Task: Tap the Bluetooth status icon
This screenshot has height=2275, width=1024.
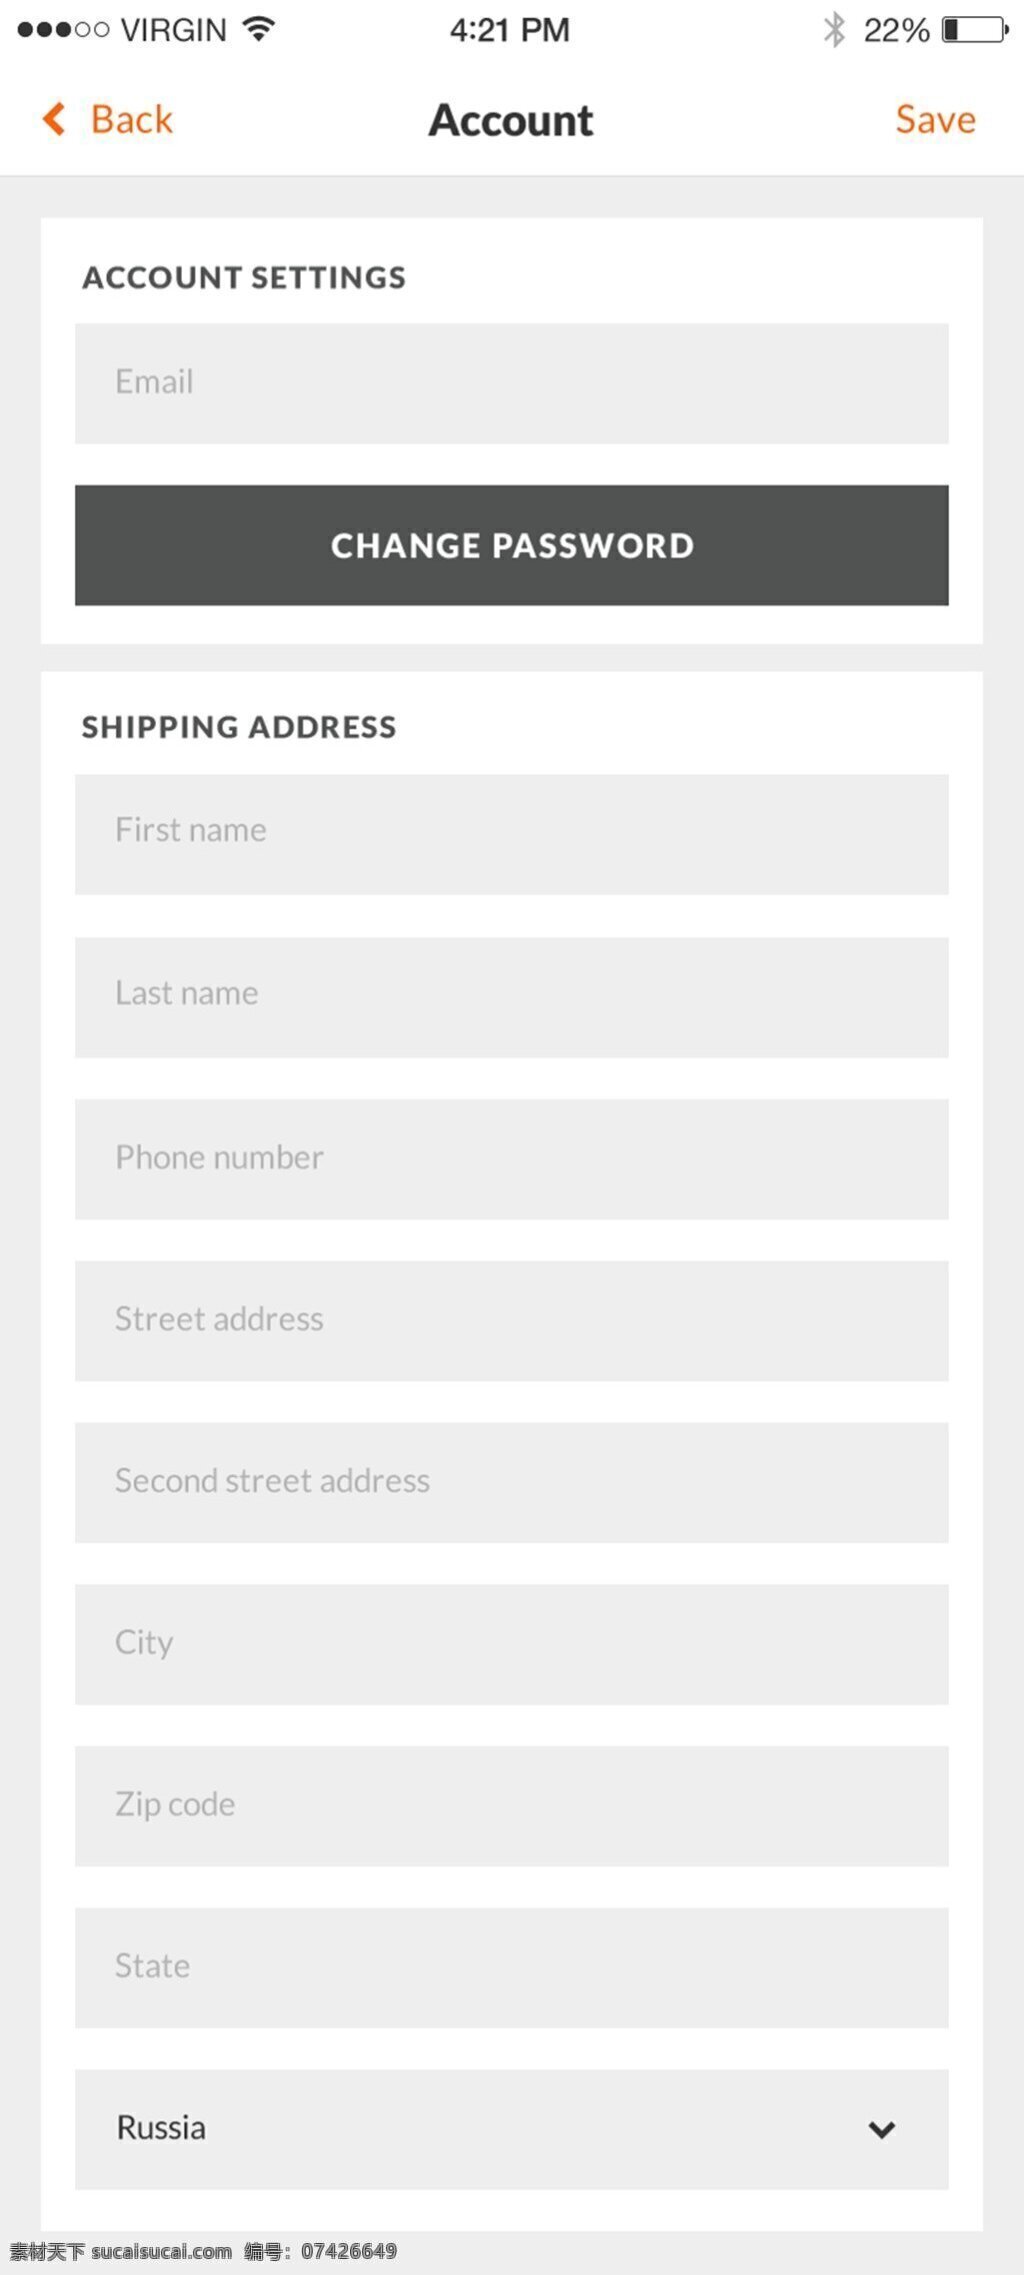Action: (834, 29)
